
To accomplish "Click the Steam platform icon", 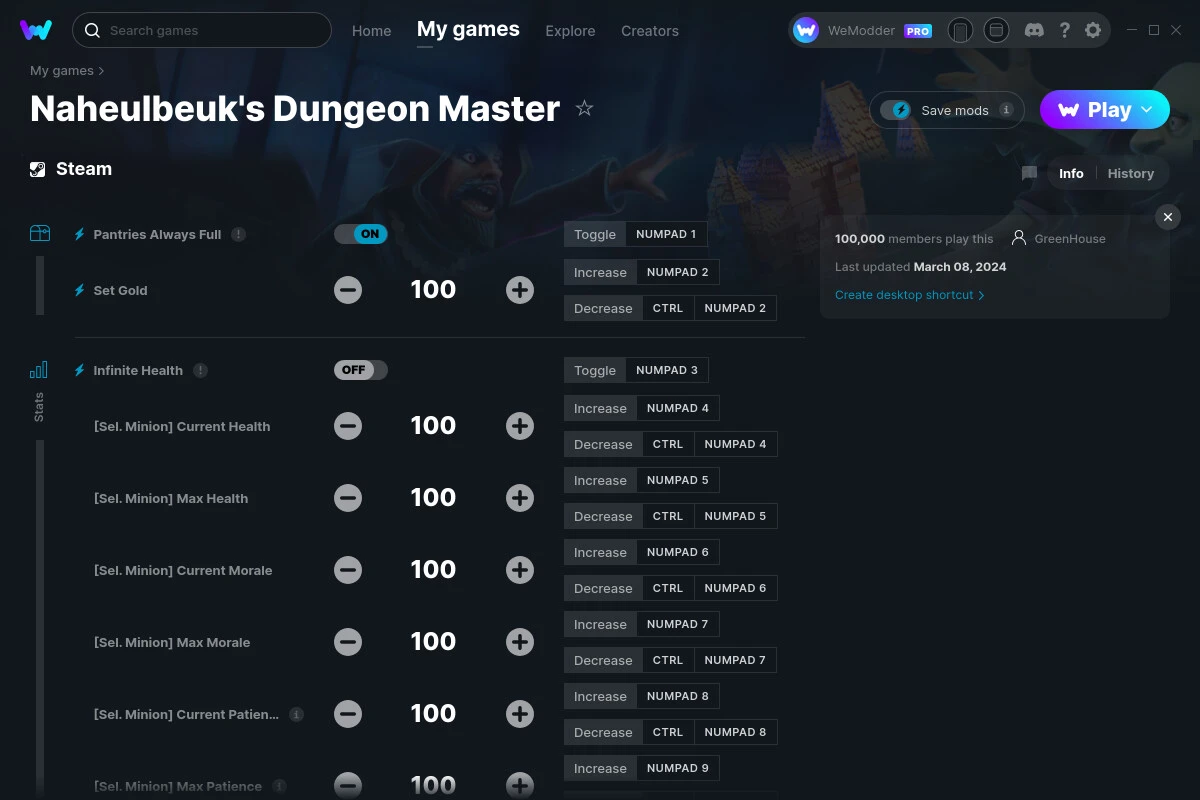I will click(37, 168).
